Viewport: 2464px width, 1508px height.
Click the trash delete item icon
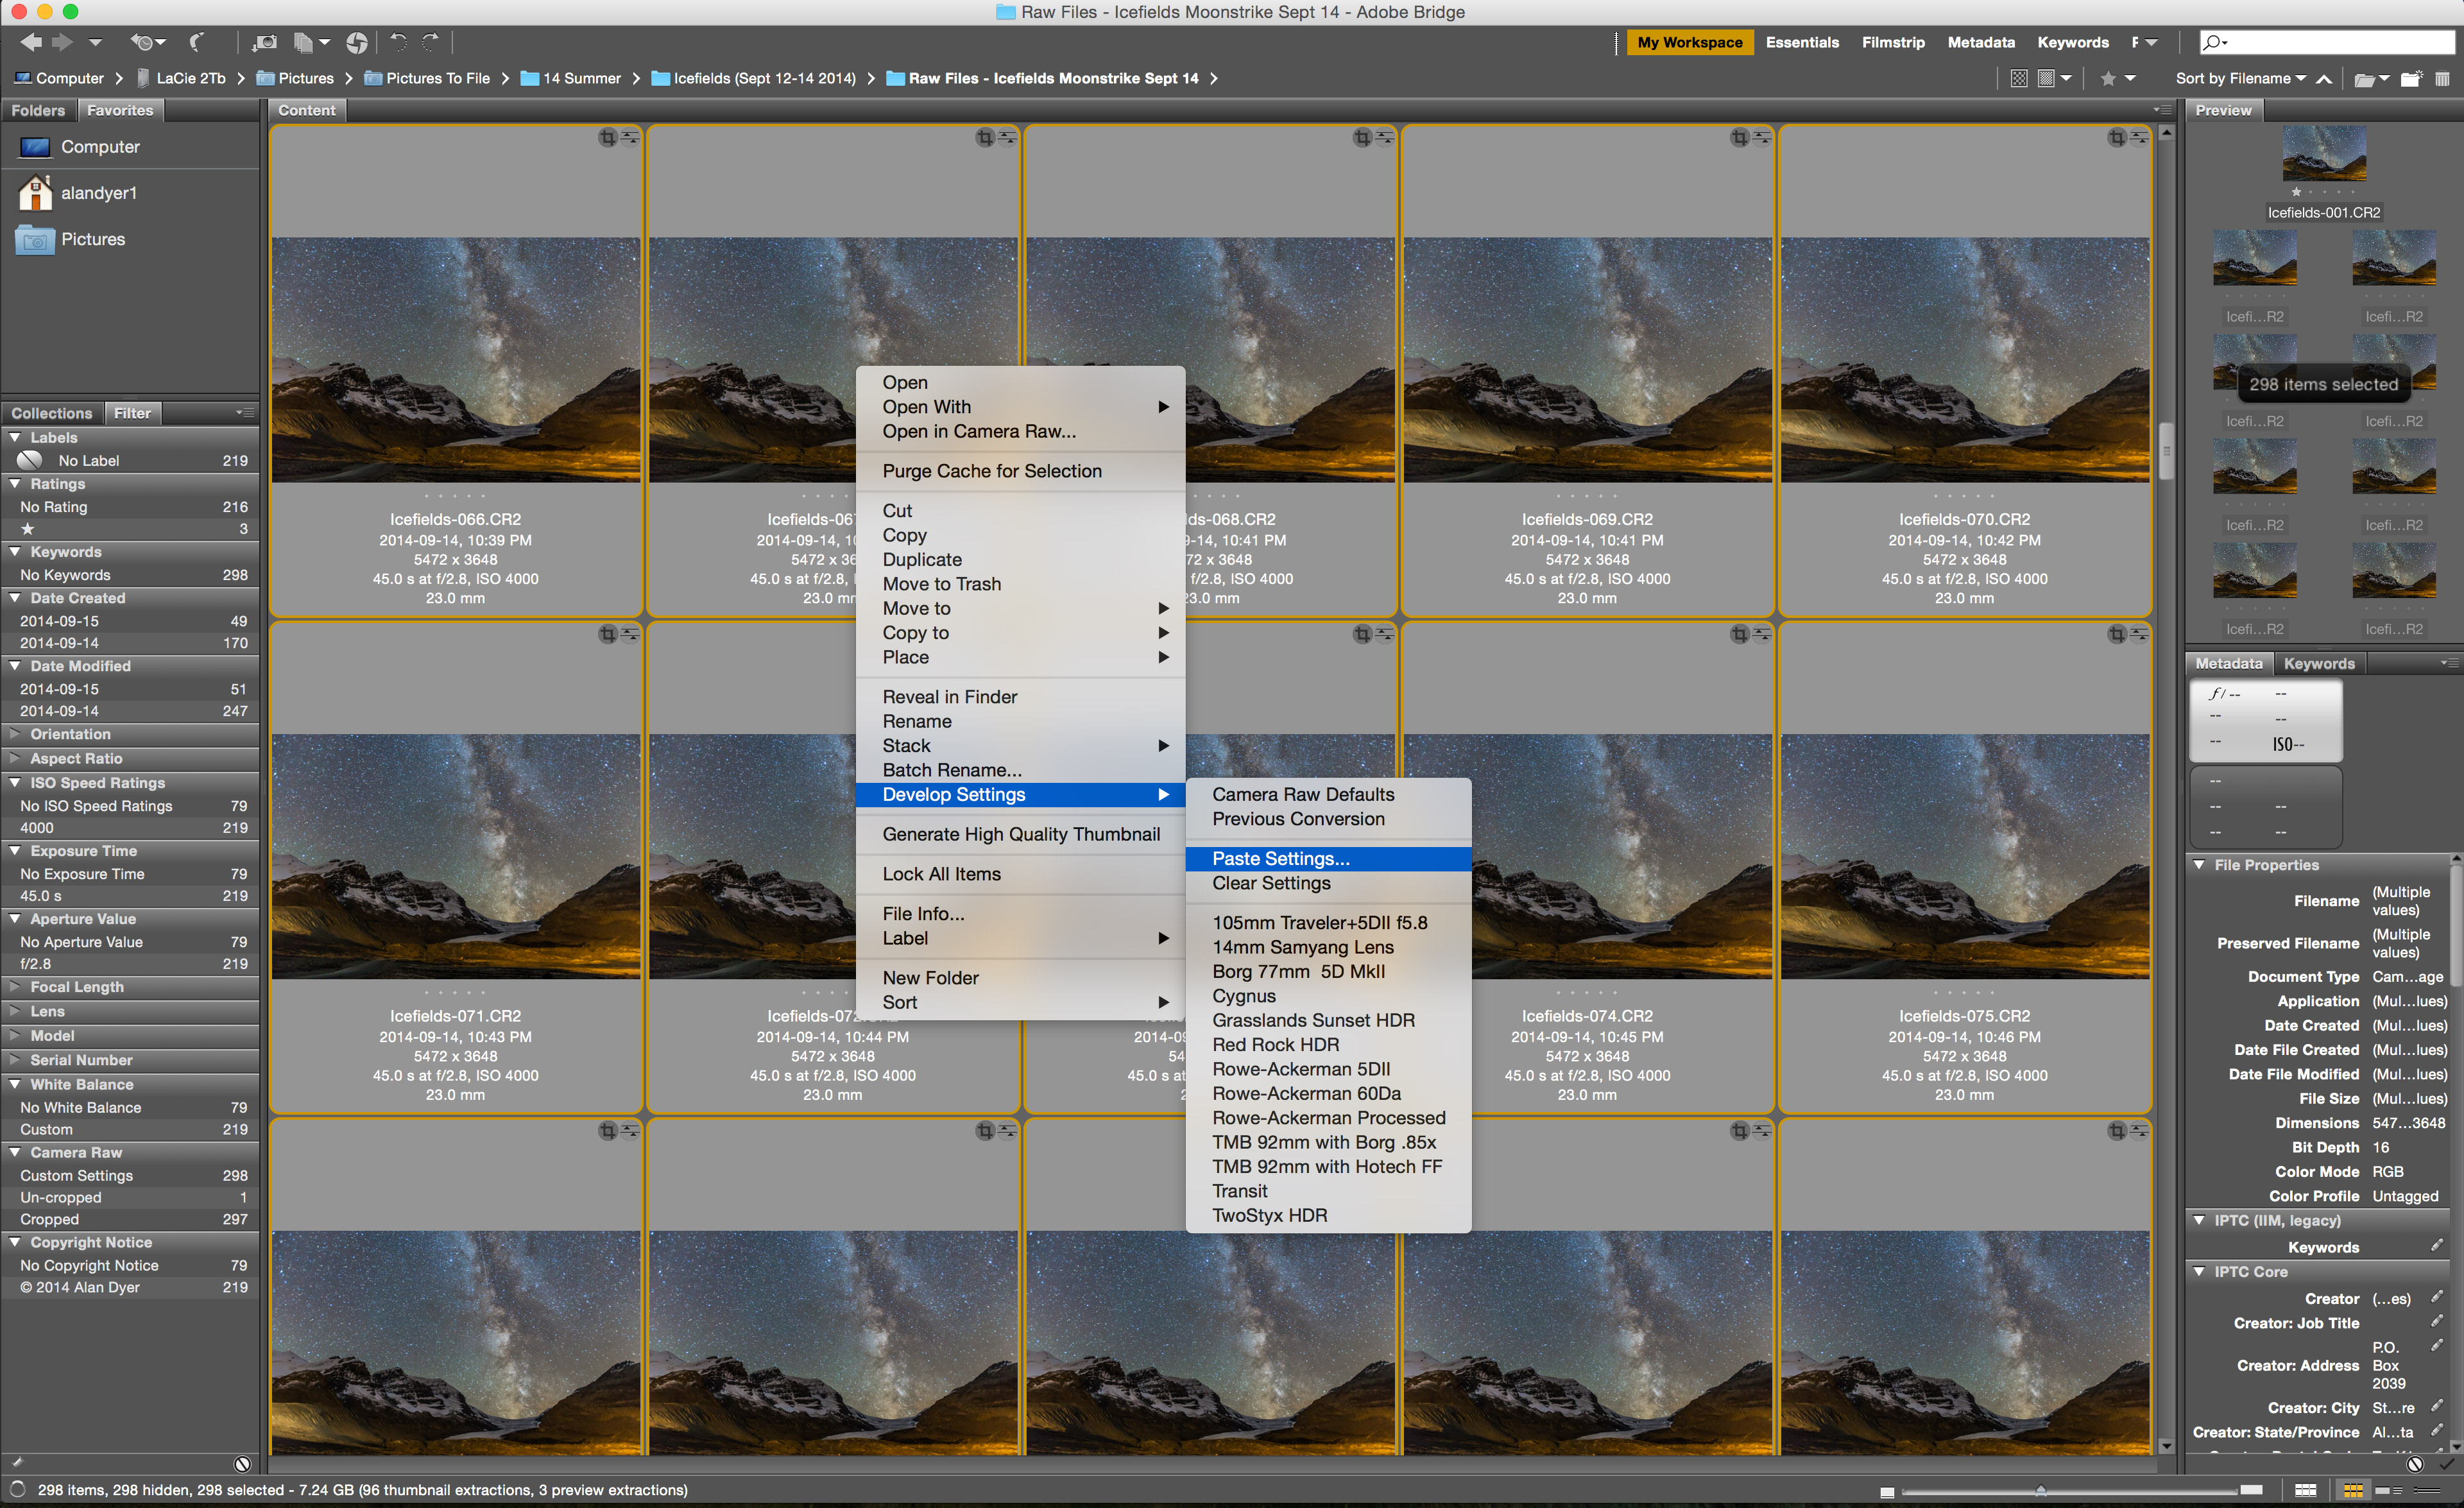[2442, 78]
